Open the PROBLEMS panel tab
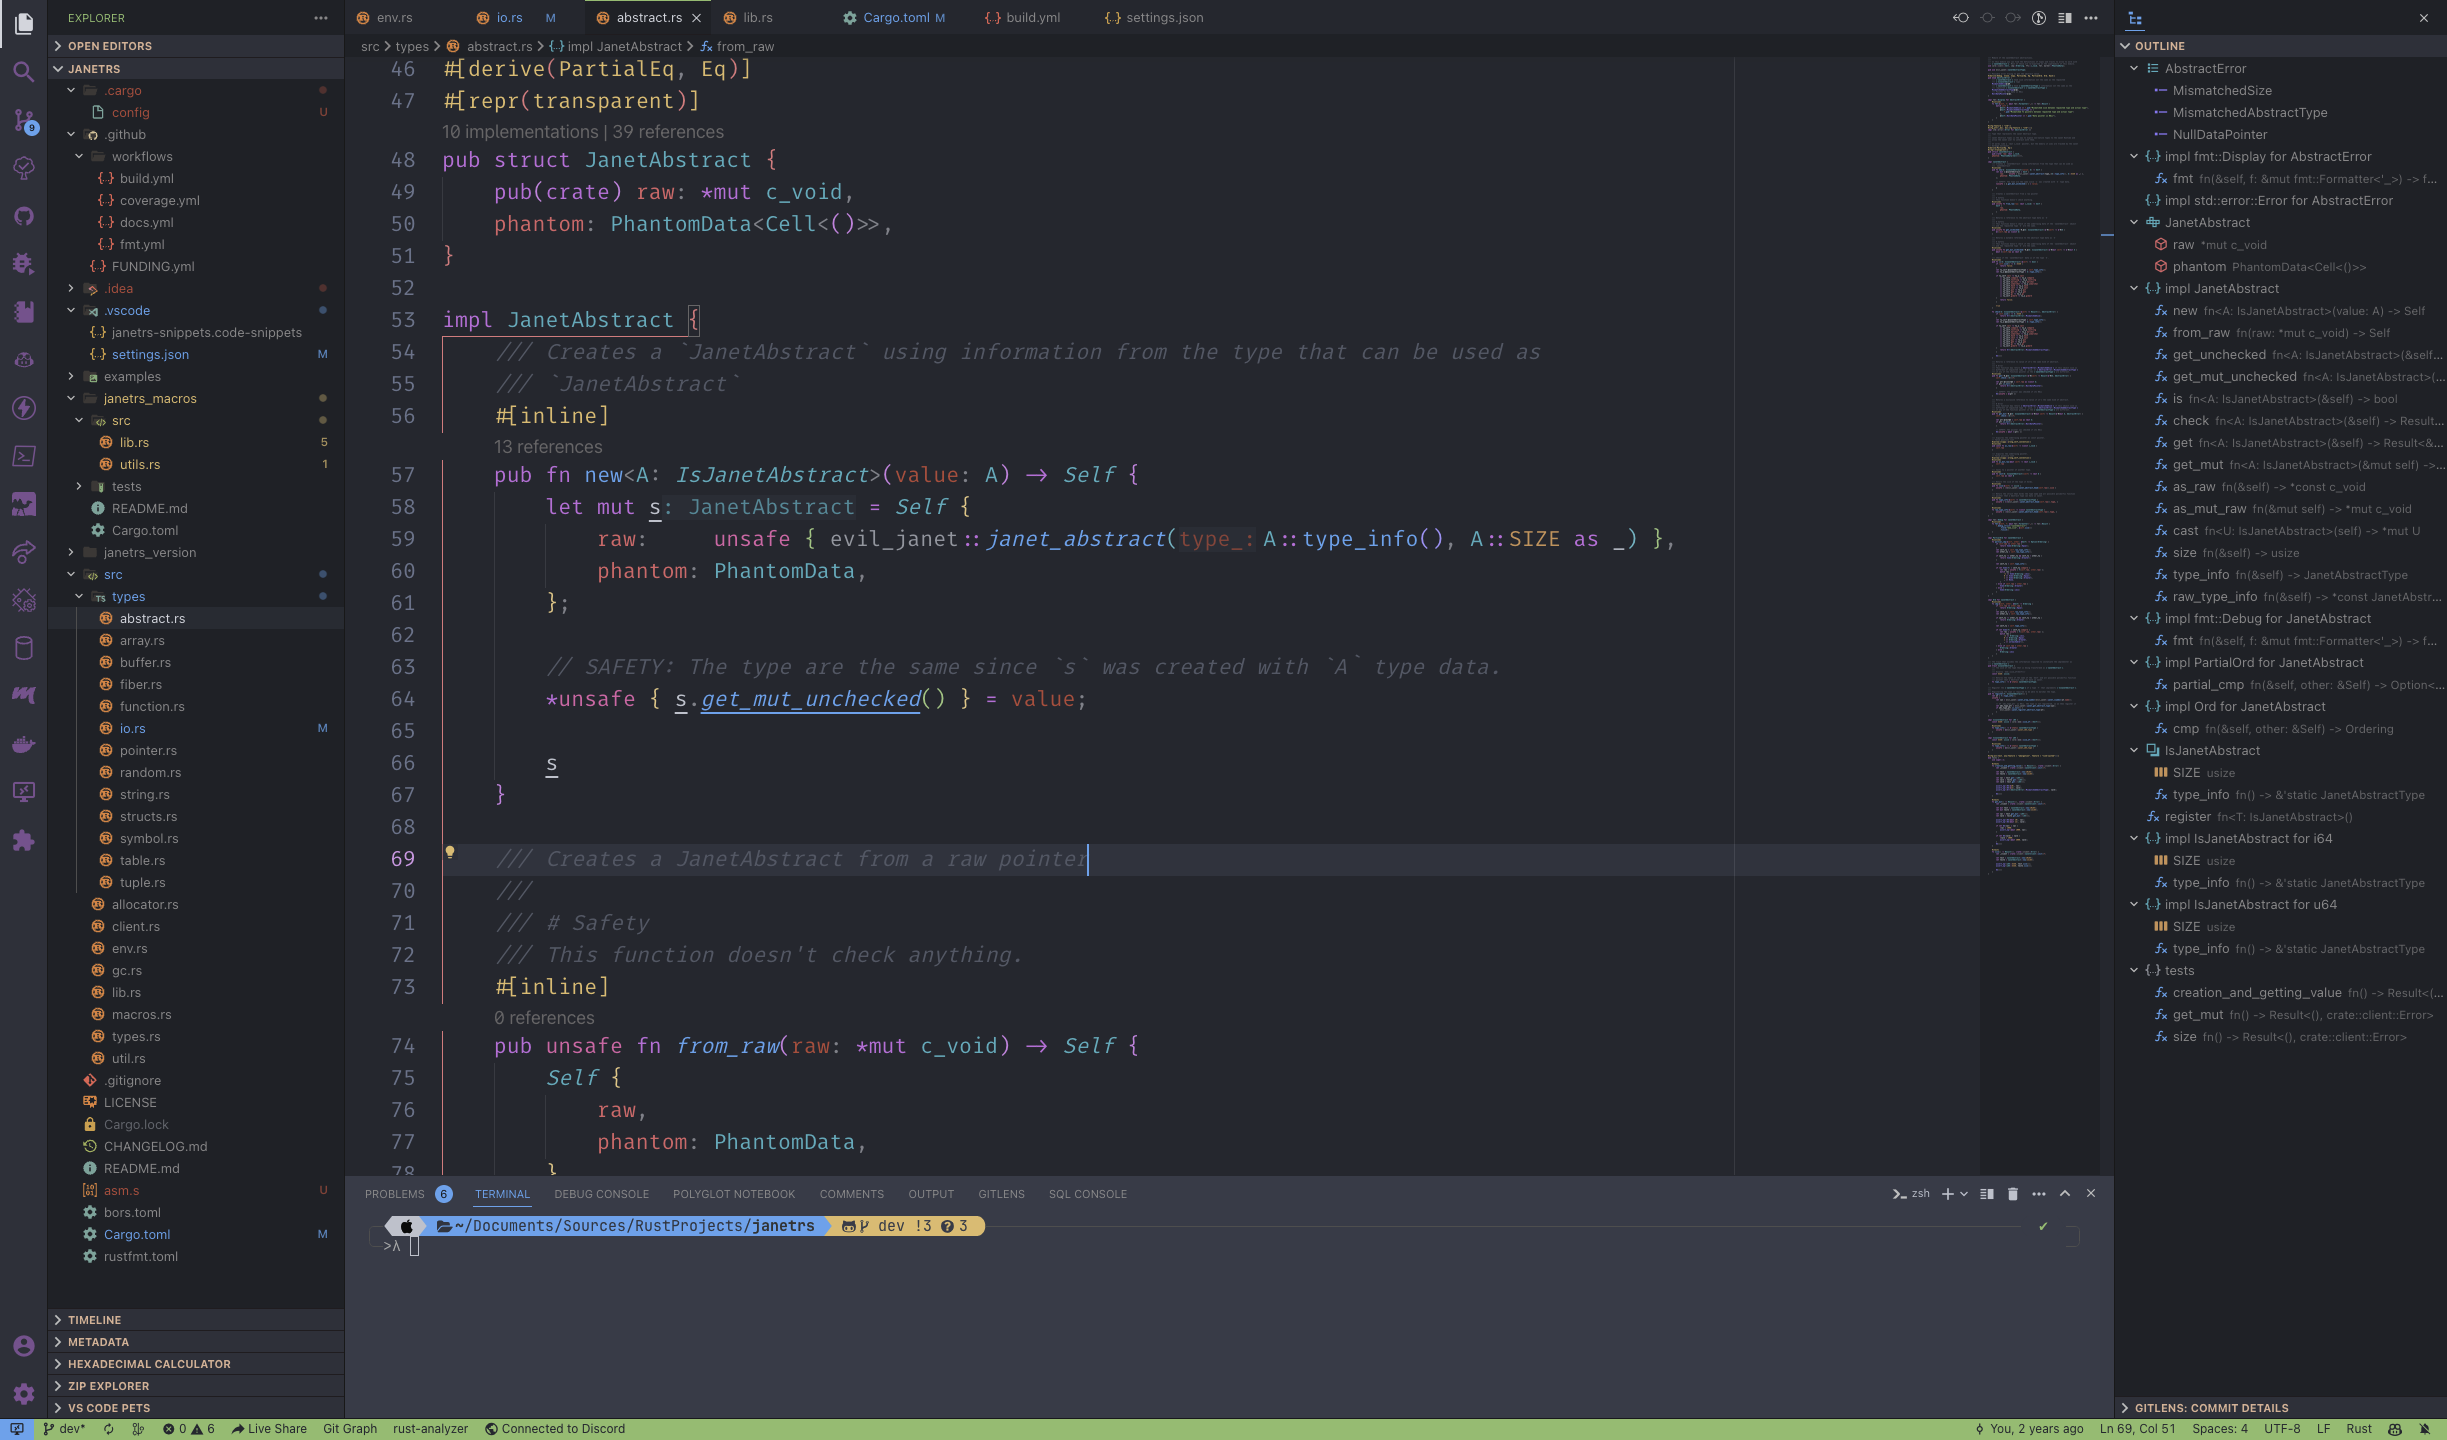The height and width of the screenshot is (1440, 2447). 395,1194
